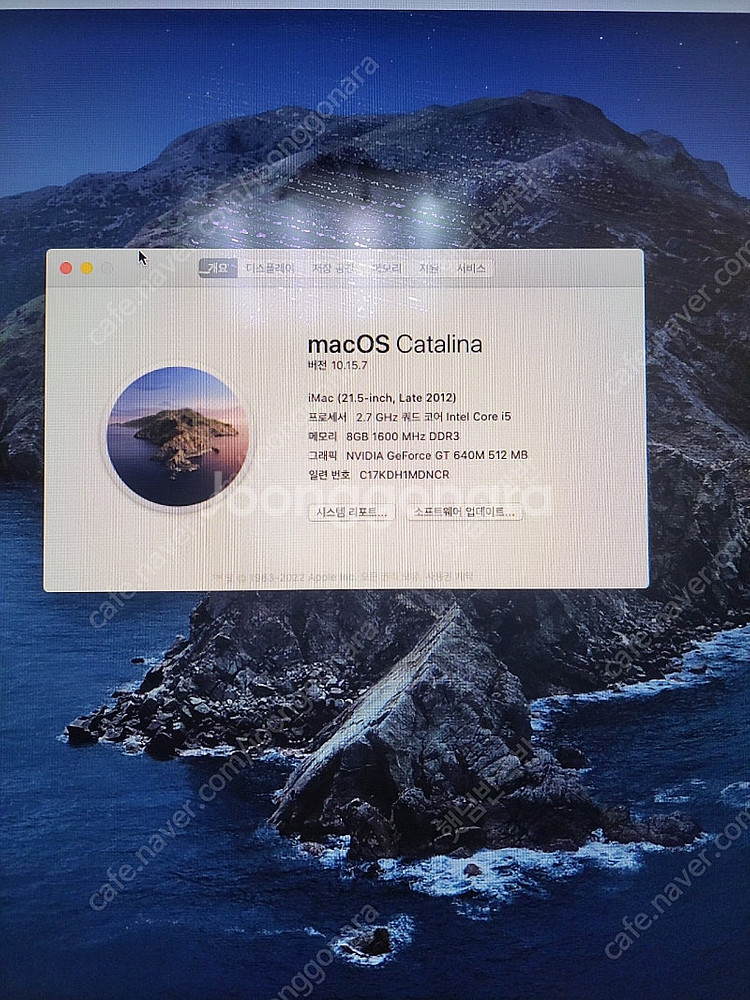The image size is (750, 1000).
Task: Select the 개요 tab
Action: point(217,268)
